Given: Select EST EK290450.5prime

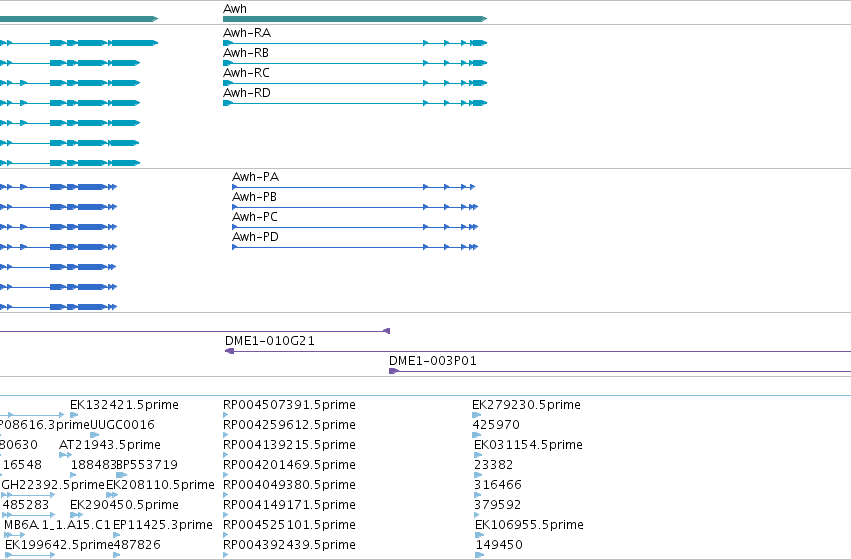Looking at the screenshot, I should pyautogui.click(x=124, y=505).
